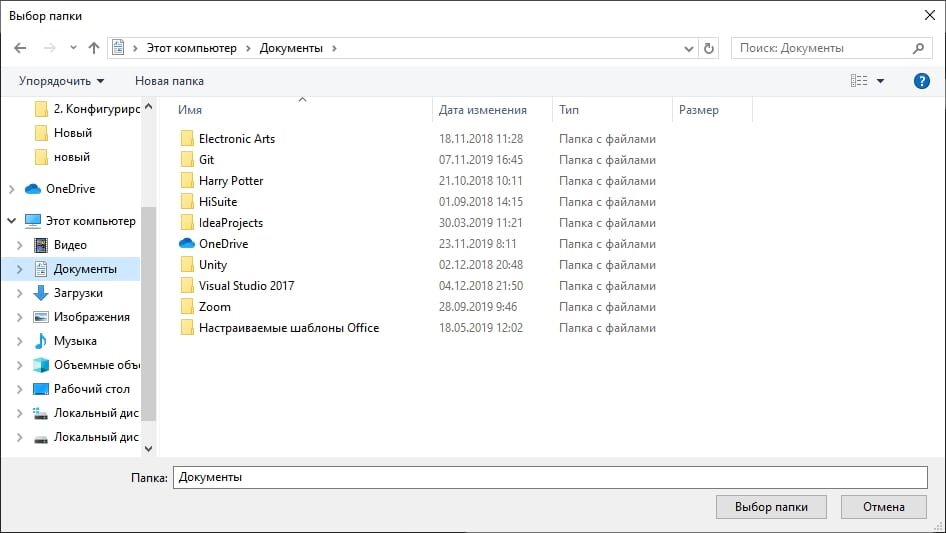Click the Музыка note icon
946x533 pixels.
[x=40, y=341]
